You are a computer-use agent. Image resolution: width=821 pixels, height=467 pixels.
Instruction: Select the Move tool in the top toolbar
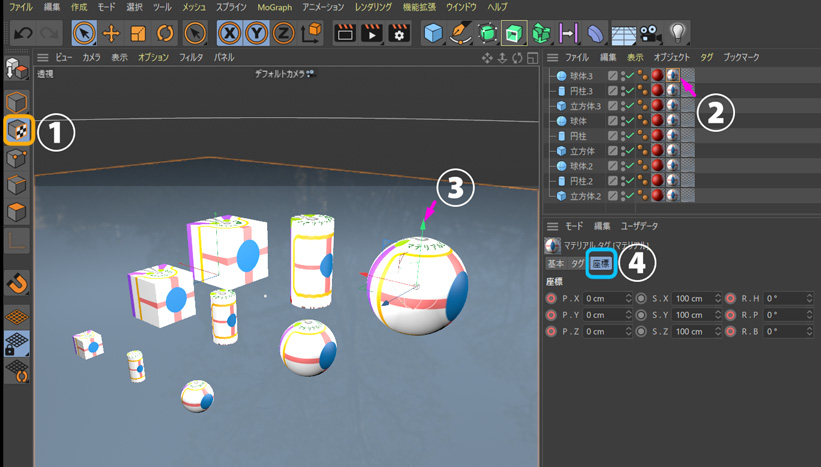pyautogui.click(x=111, y=33)
